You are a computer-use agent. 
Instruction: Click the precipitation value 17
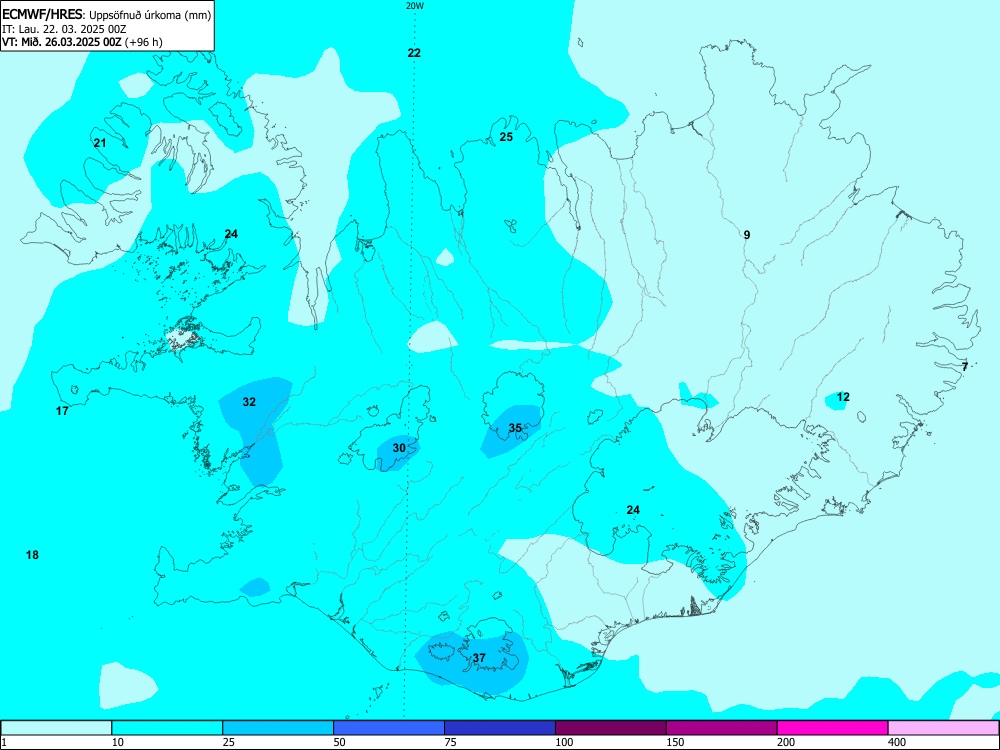62,411
